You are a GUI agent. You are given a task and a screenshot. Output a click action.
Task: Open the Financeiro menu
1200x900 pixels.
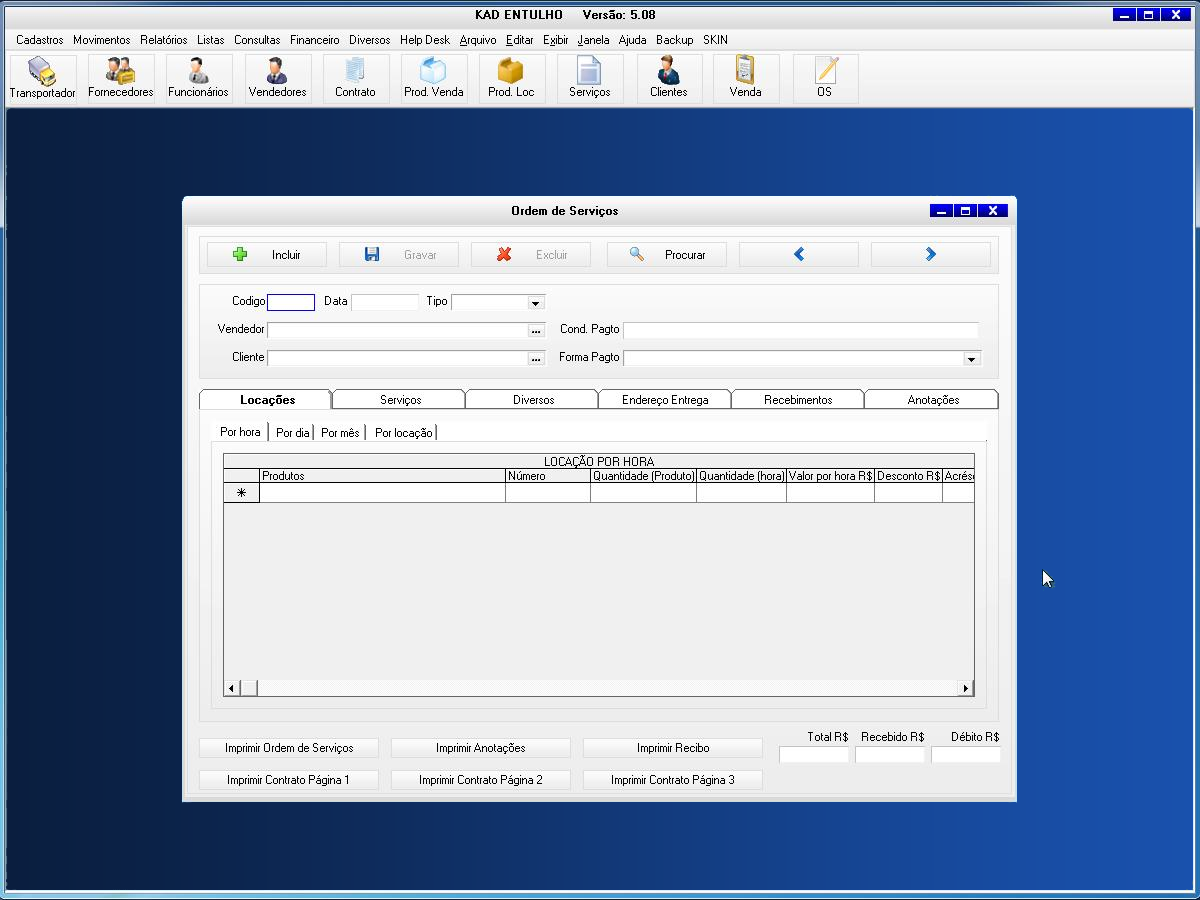pyautogui.click(x=314, y=40)
